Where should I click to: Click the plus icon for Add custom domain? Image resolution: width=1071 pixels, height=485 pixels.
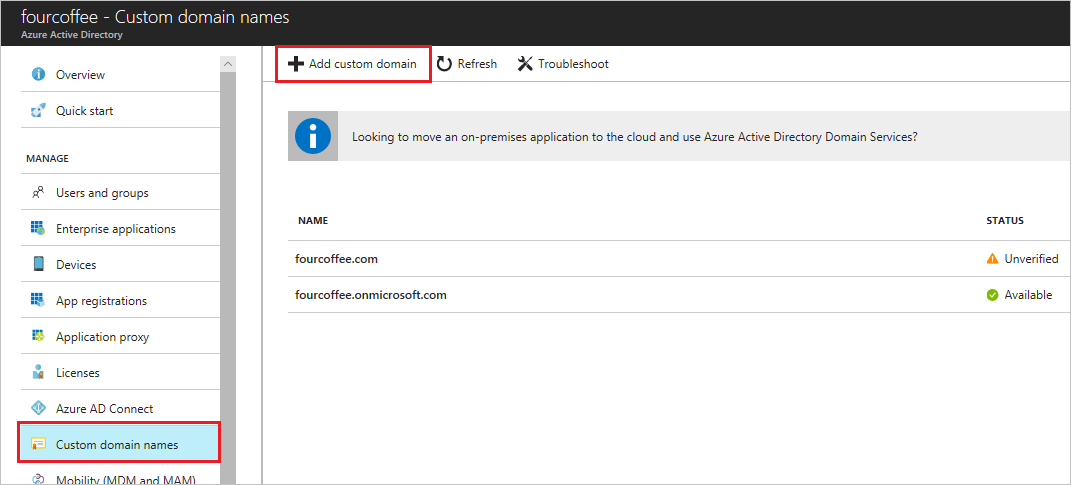click(x=296, y=64)
